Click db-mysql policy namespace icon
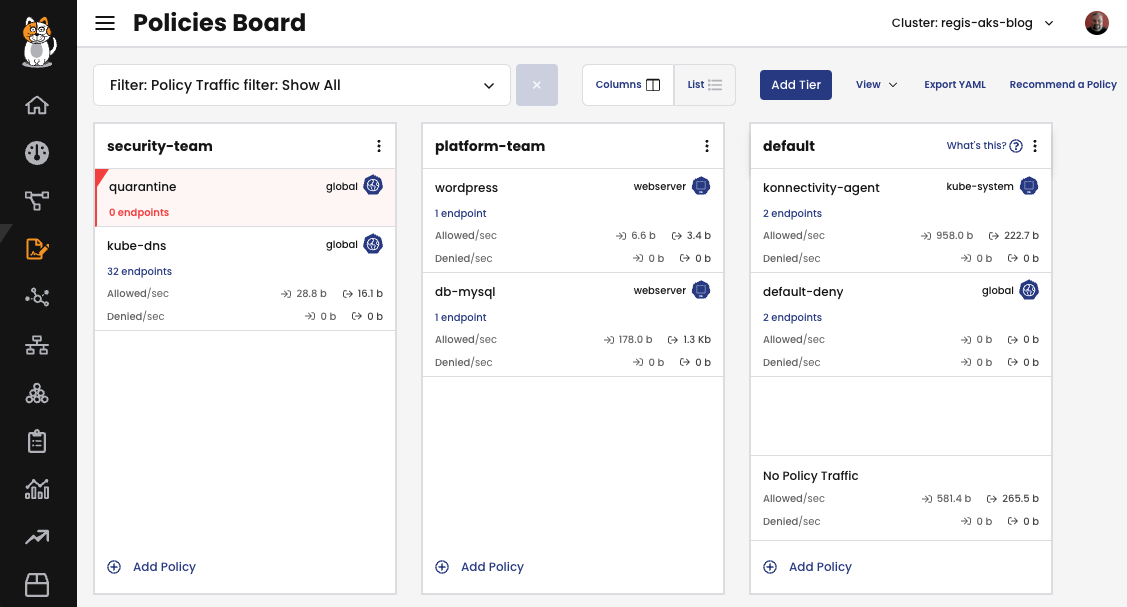 click(701, 290)
